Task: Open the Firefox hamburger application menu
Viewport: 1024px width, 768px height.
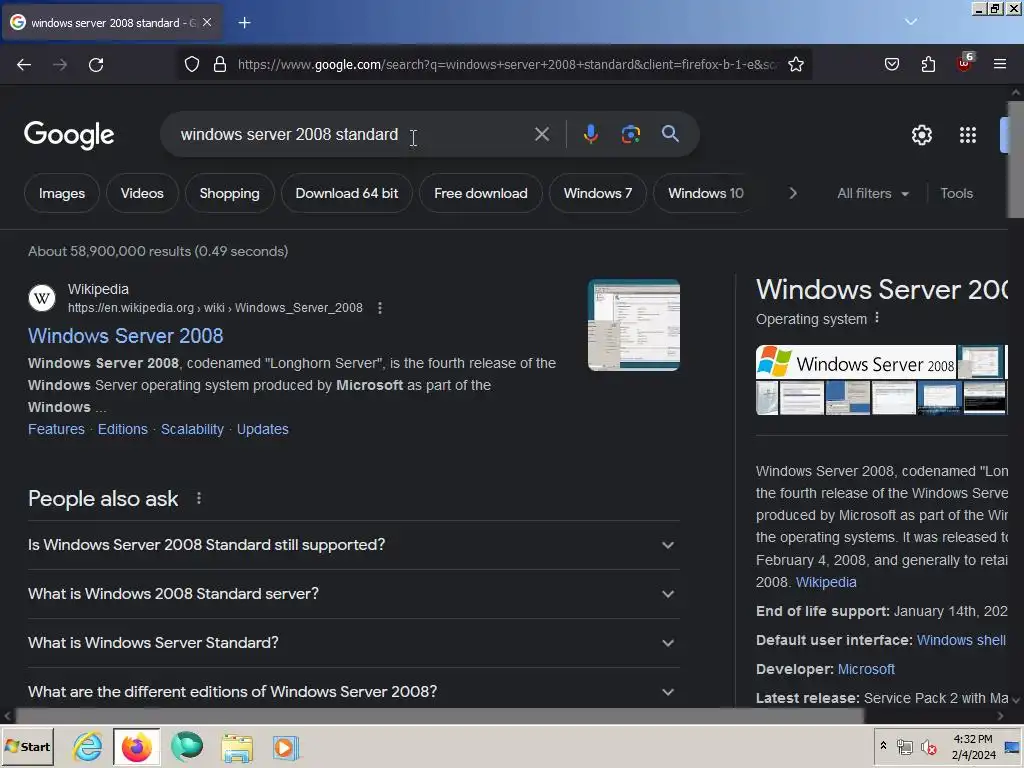Action: (1000, 65)
